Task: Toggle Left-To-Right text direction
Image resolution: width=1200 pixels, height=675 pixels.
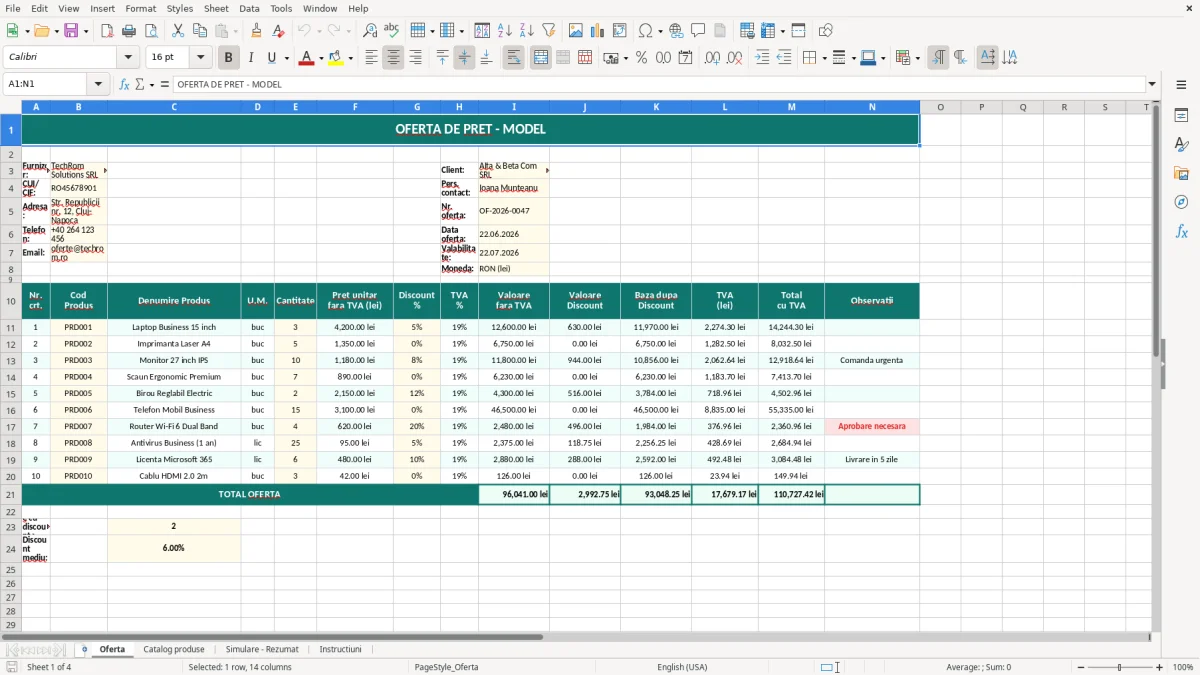Action: (938, 58)
